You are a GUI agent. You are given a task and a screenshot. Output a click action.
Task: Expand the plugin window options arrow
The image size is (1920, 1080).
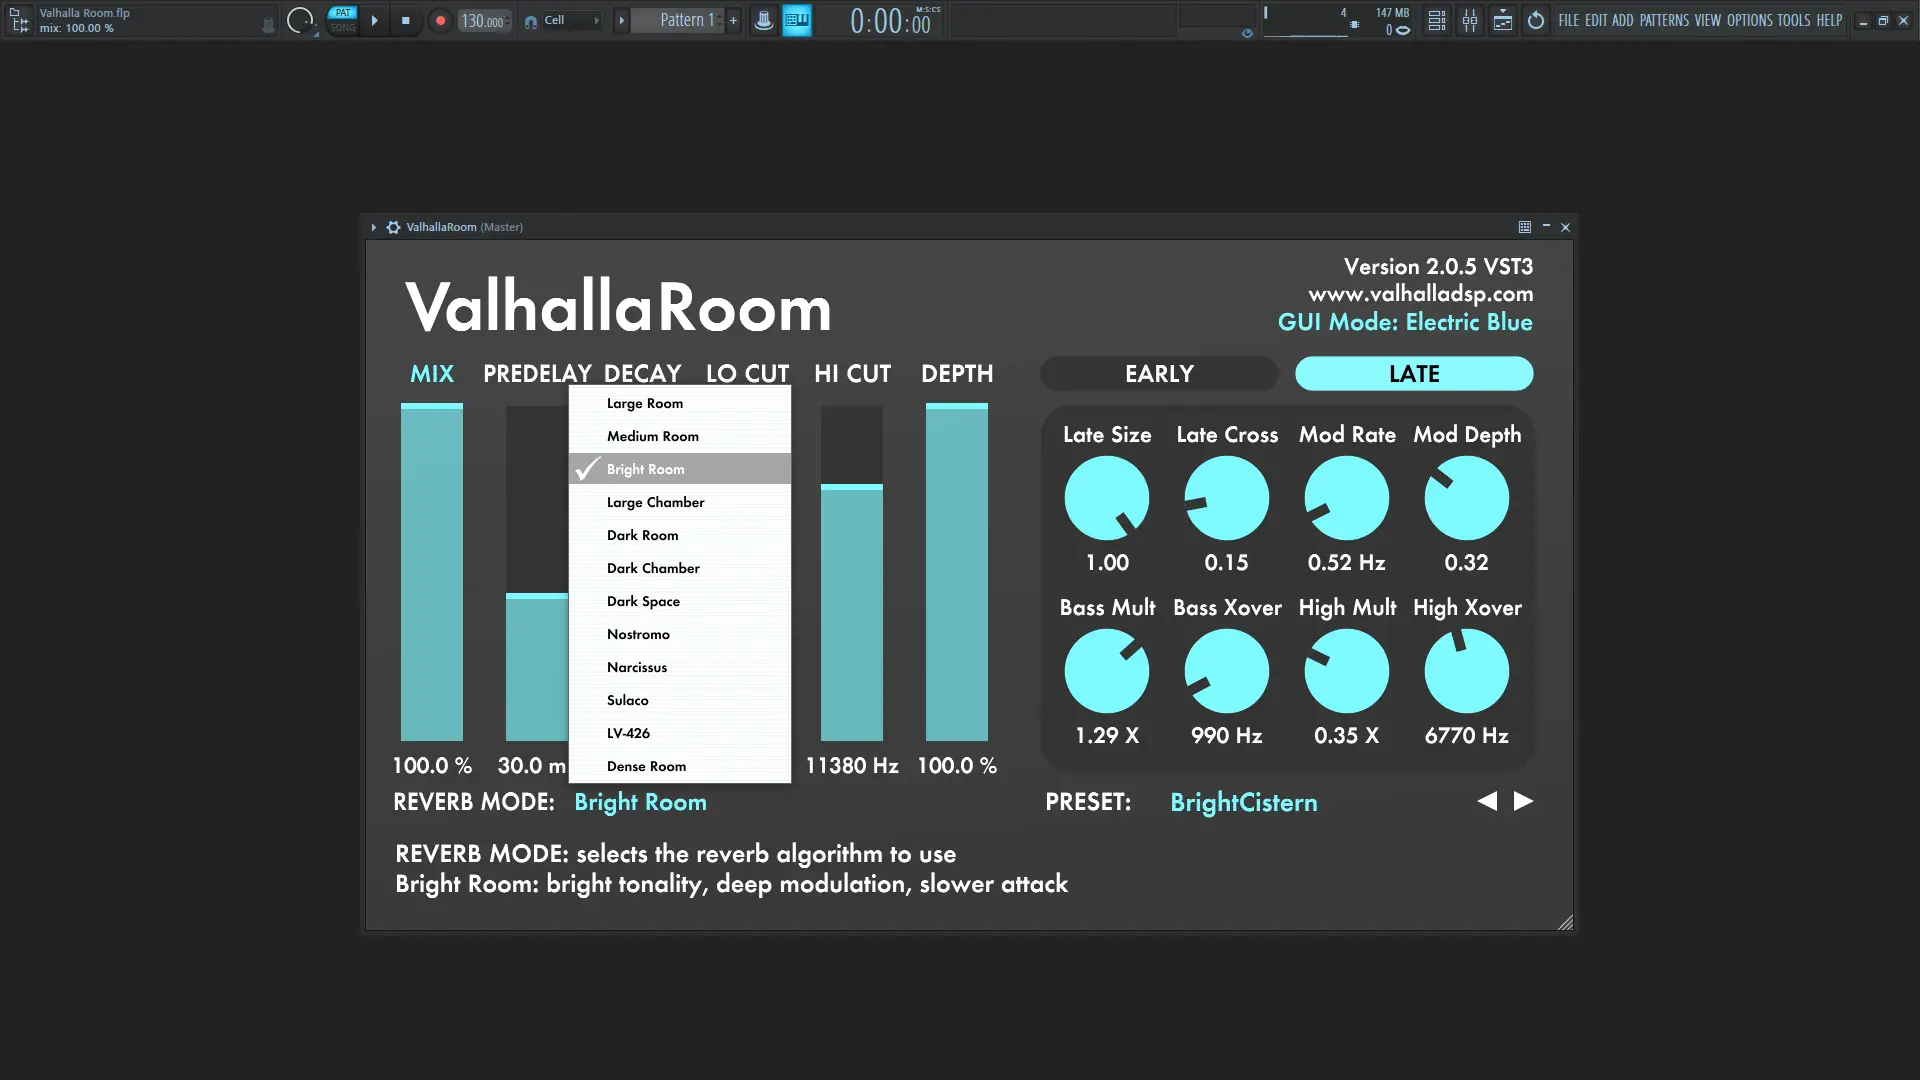374,227
